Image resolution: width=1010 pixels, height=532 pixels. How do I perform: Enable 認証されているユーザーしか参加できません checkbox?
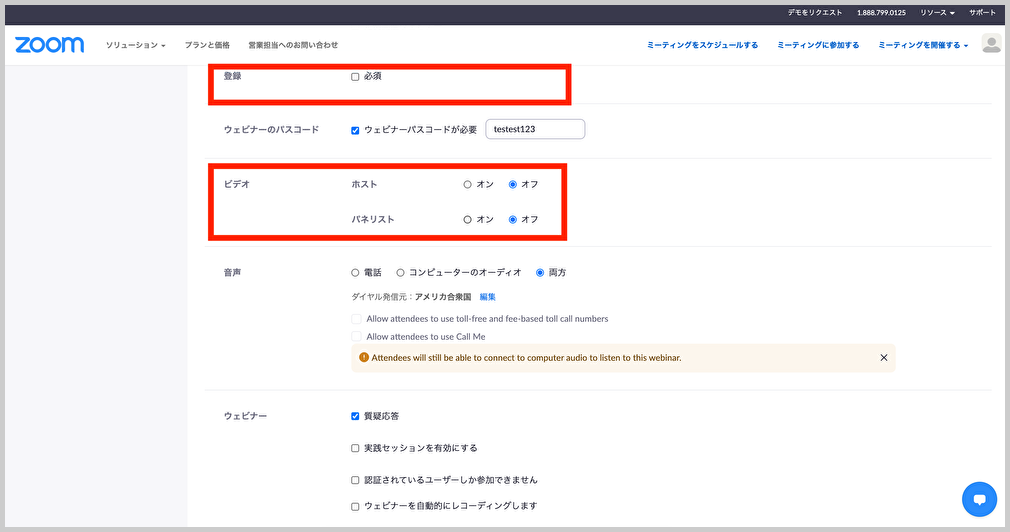tap(355, 480)
